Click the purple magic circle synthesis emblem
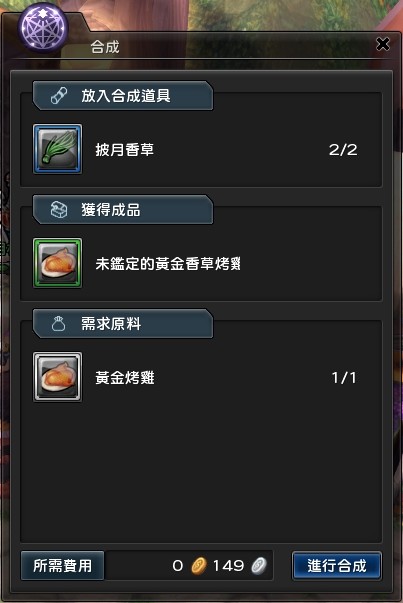The image size is (403, 603). [43, 27]
